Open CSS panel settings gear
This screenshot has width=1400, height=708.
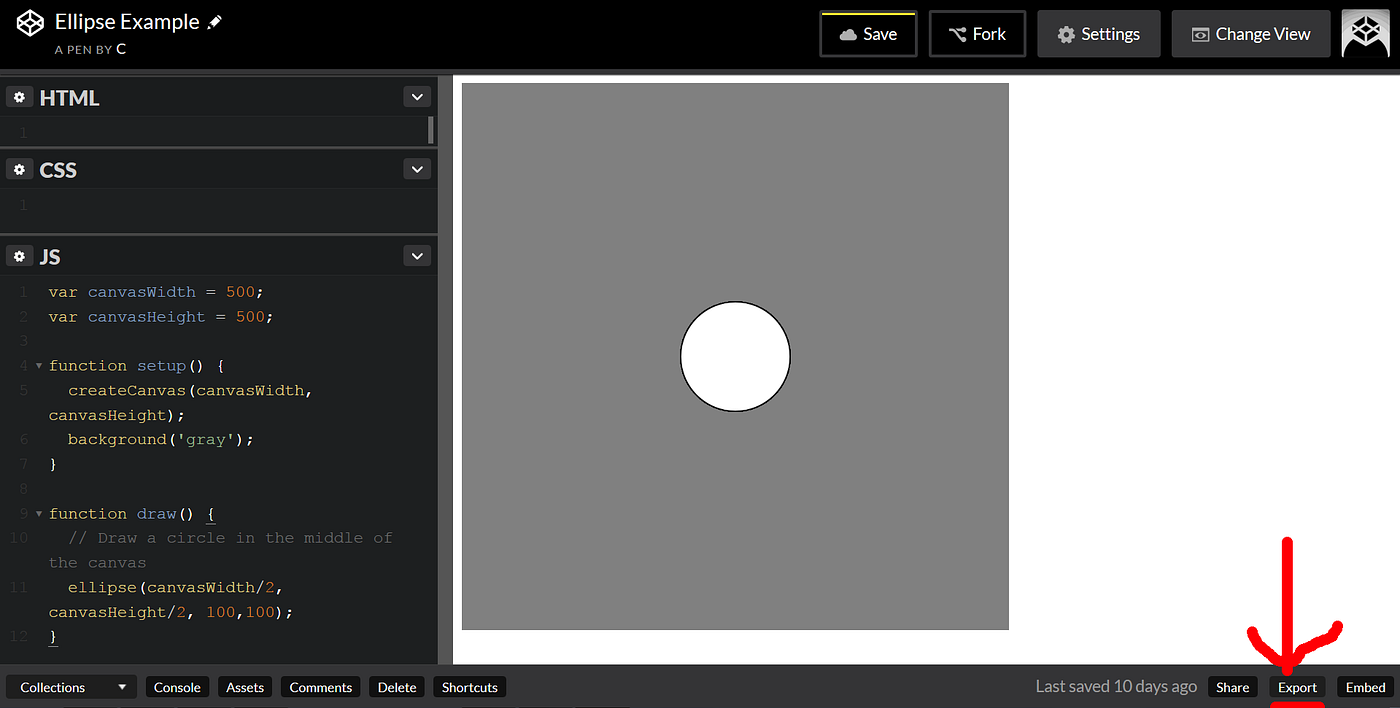(19, 169)
